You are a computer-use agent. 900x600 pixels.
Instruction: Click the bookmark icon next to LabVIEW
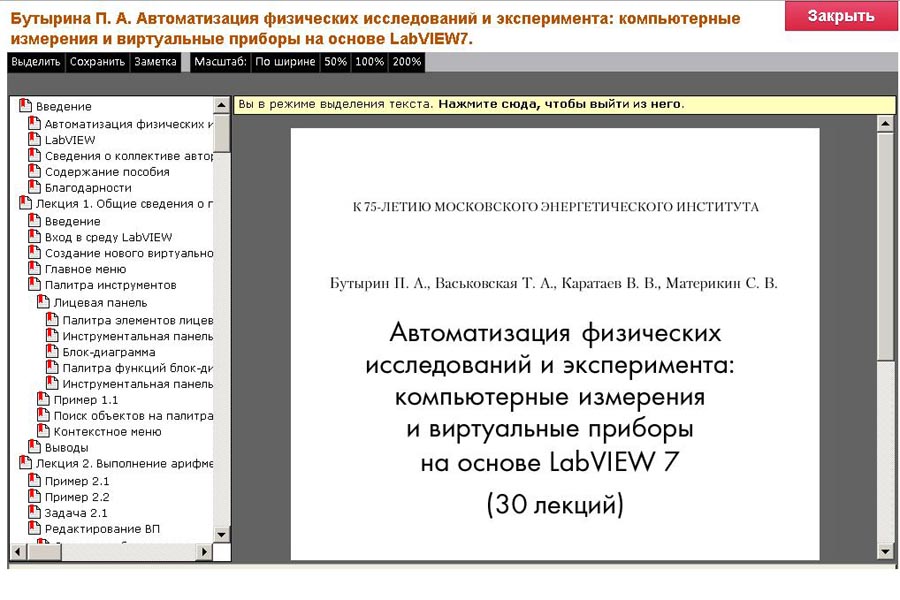(36, 140)
